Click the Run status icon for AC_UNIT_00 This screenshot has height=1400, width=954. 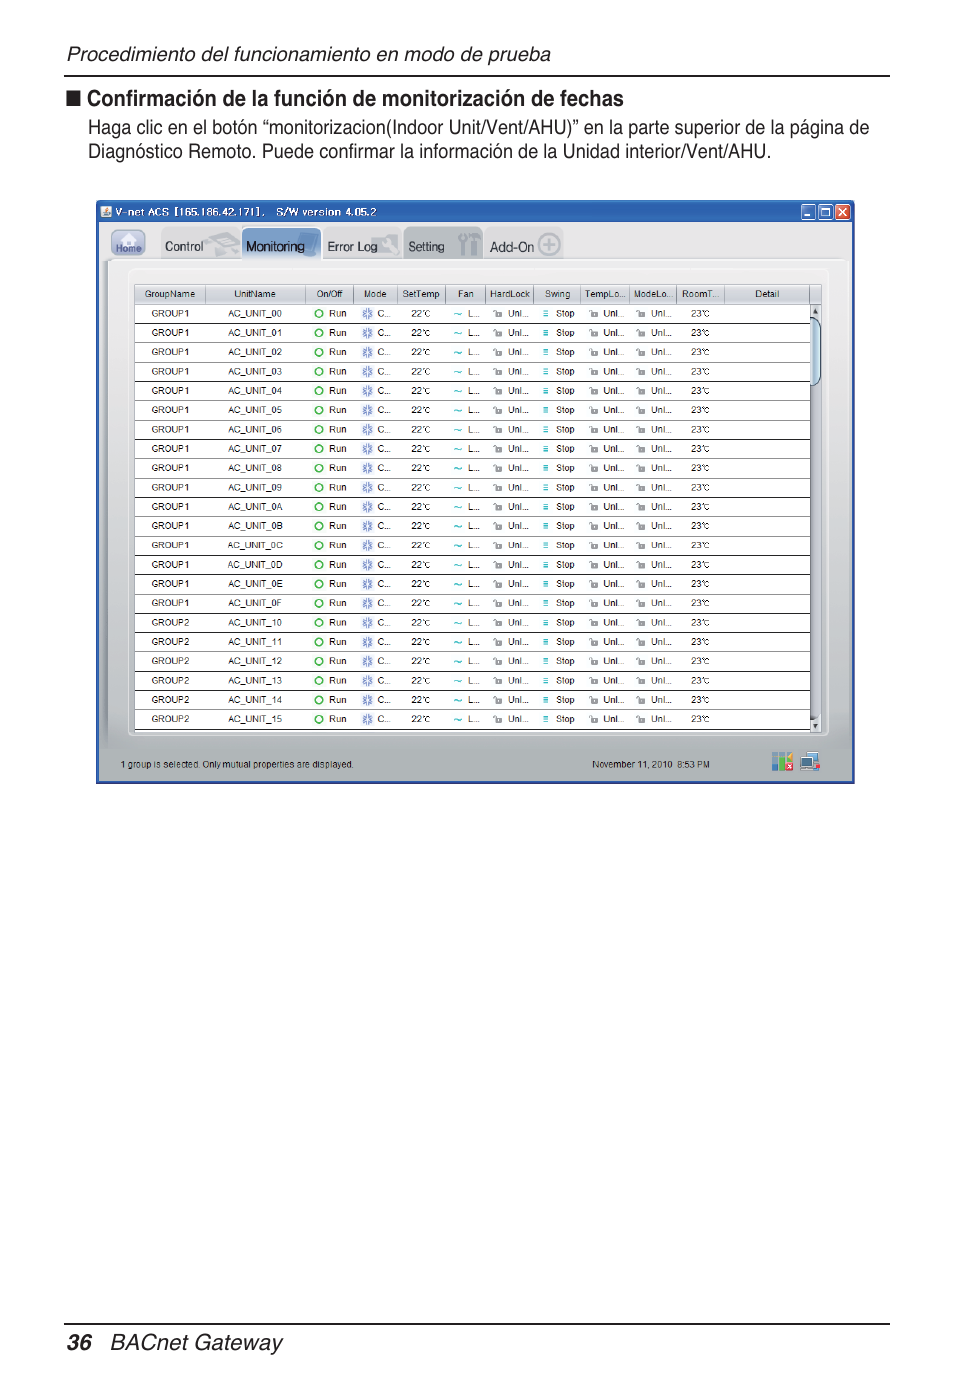tap(319, 314)
